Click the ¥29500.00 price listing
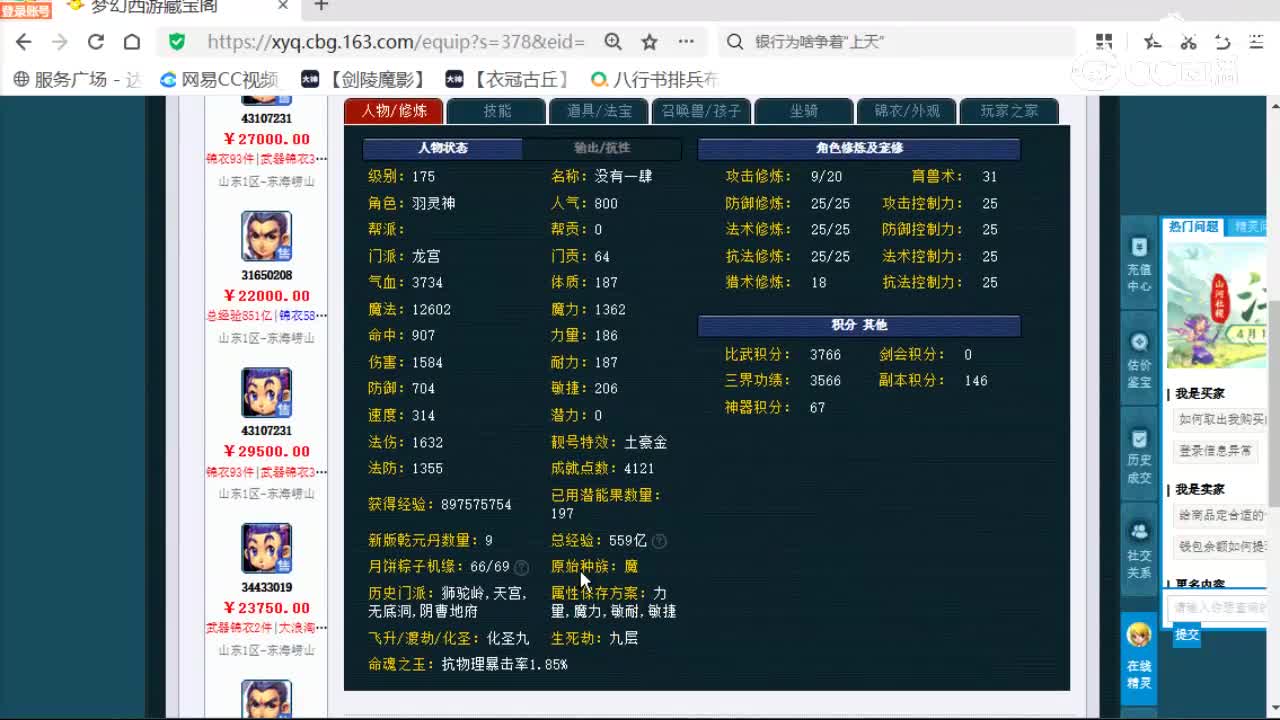The image size is (1280, 720). point(266,451)
